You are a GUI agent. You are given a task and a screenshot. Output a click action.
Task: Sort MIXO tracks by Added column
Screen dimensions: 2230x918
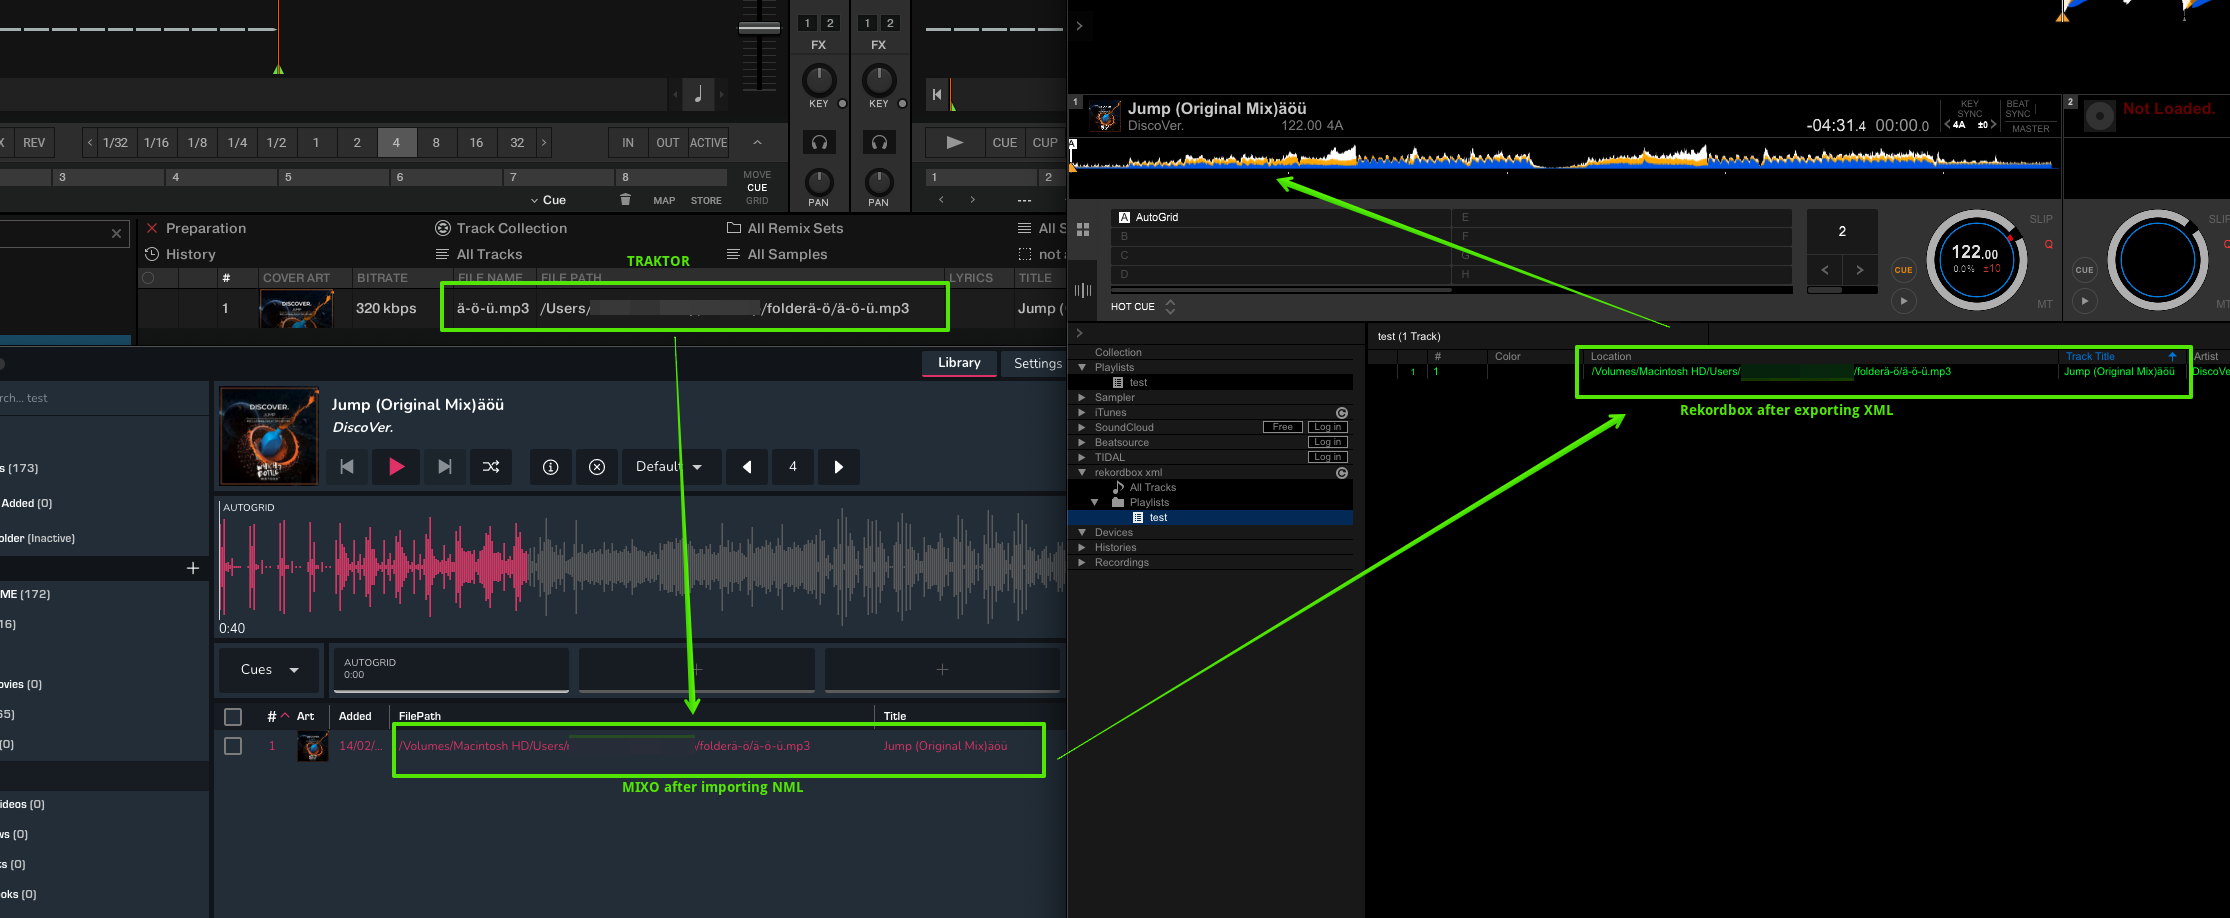[x=355, y=716]
